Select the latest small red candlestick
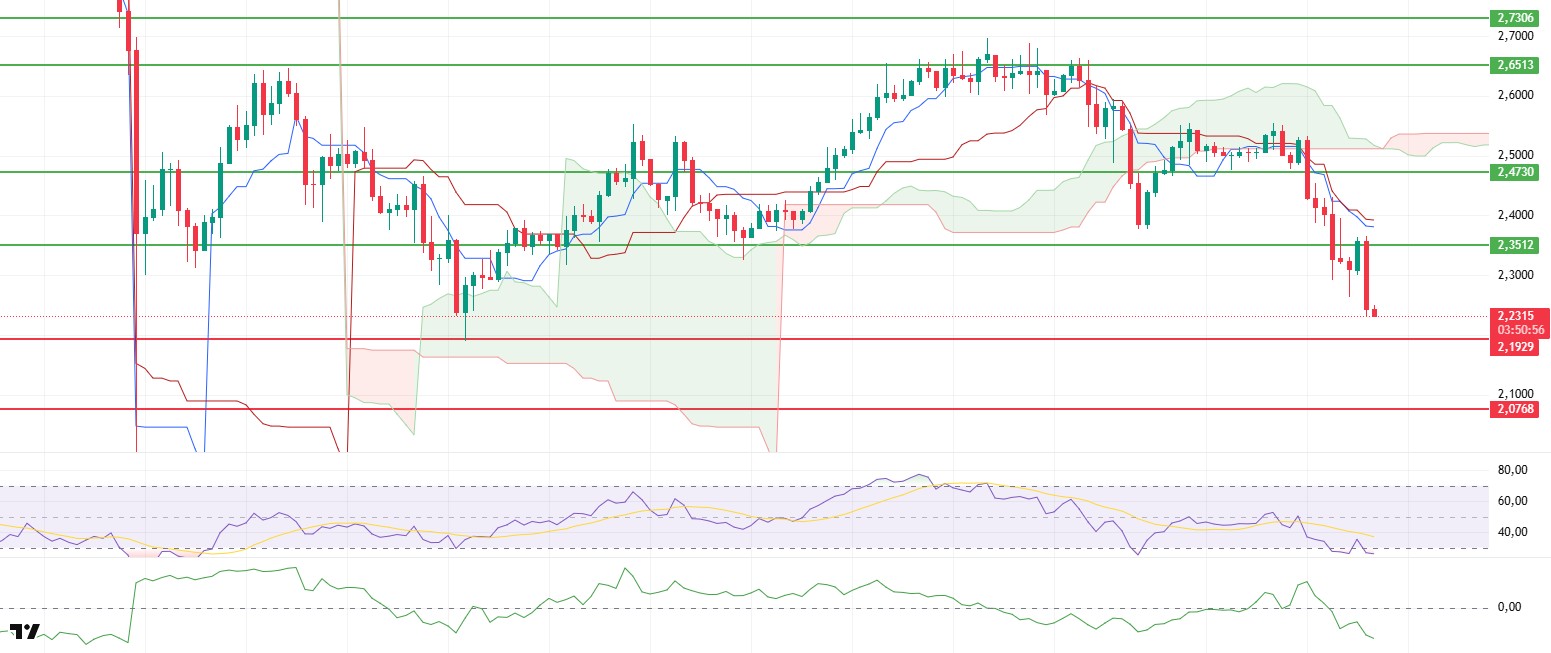 point(1375,313)
